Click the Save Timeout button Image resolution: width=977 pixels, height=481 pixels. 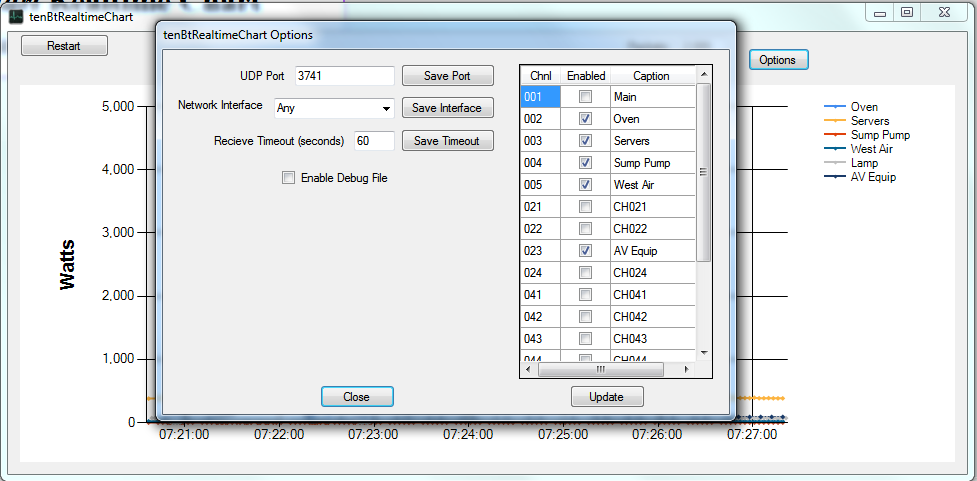pos(448,141)
